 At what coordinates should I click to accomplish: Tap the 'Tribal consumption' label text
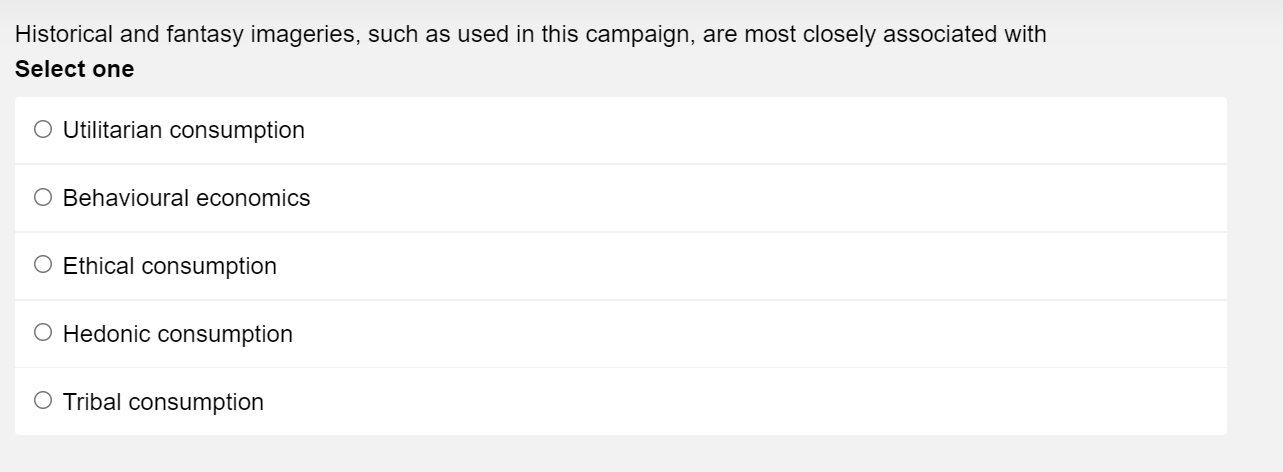pos(163,402)
